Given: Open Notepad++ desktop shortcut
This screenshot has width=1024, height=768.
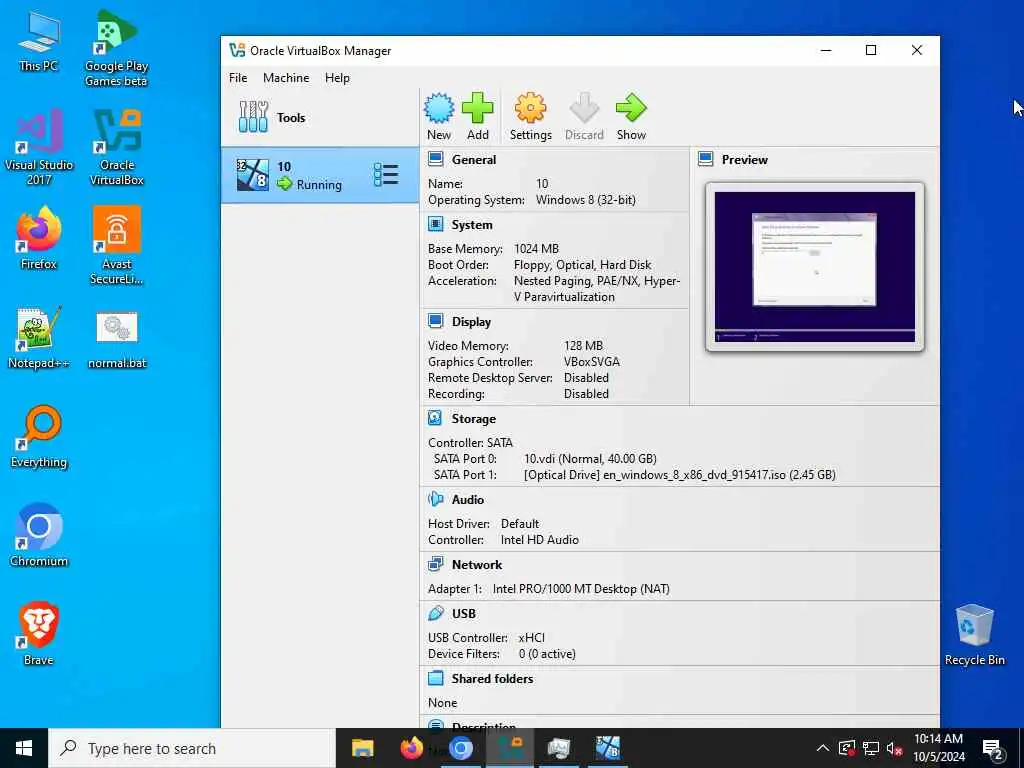Looking at the screenshot, I should (39, 338).
